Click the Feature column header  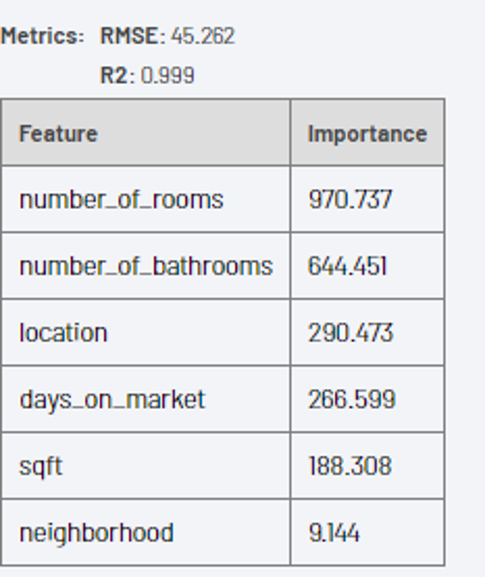coord(146,132)
